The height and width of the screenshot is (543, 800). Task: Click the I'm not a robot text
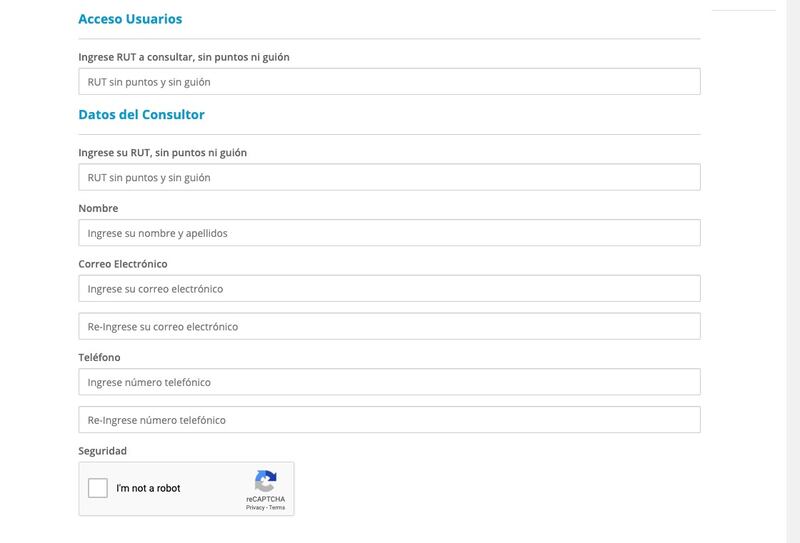148,488
